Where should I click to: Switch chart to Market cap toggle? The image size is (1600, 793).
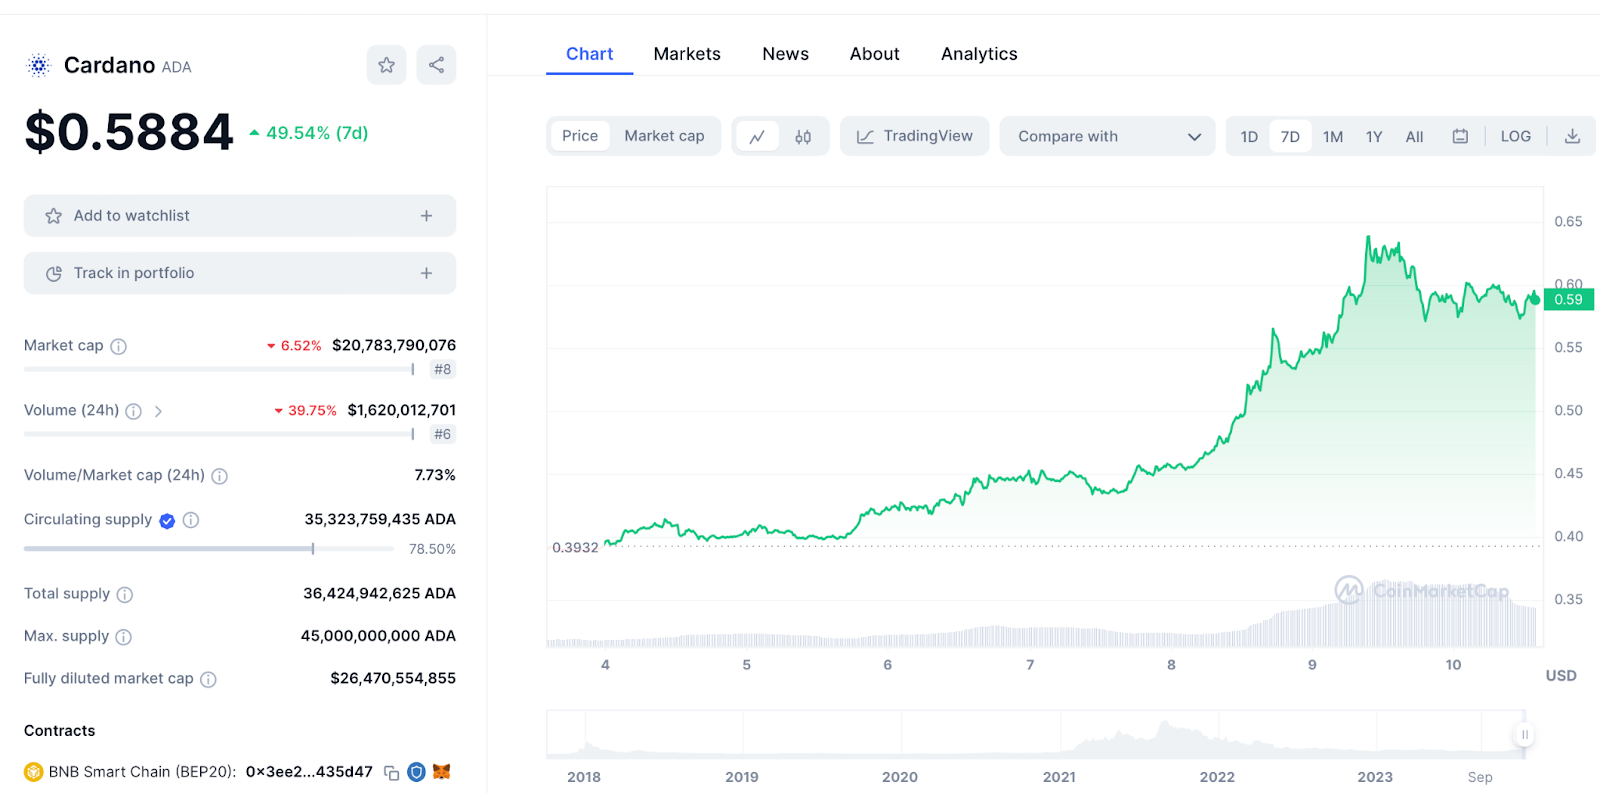point(664,136)
